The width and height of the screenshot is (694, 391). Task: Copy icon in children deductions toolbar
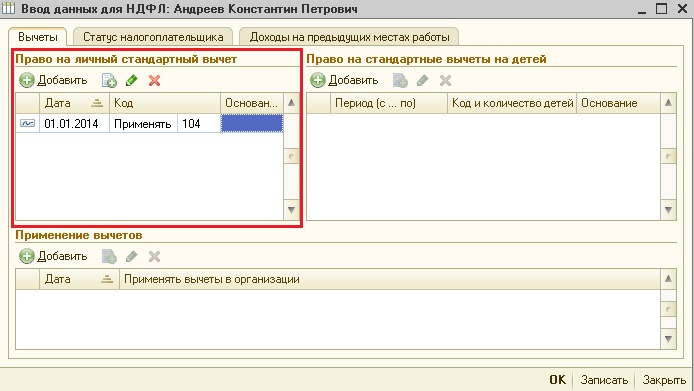point(400,81)
